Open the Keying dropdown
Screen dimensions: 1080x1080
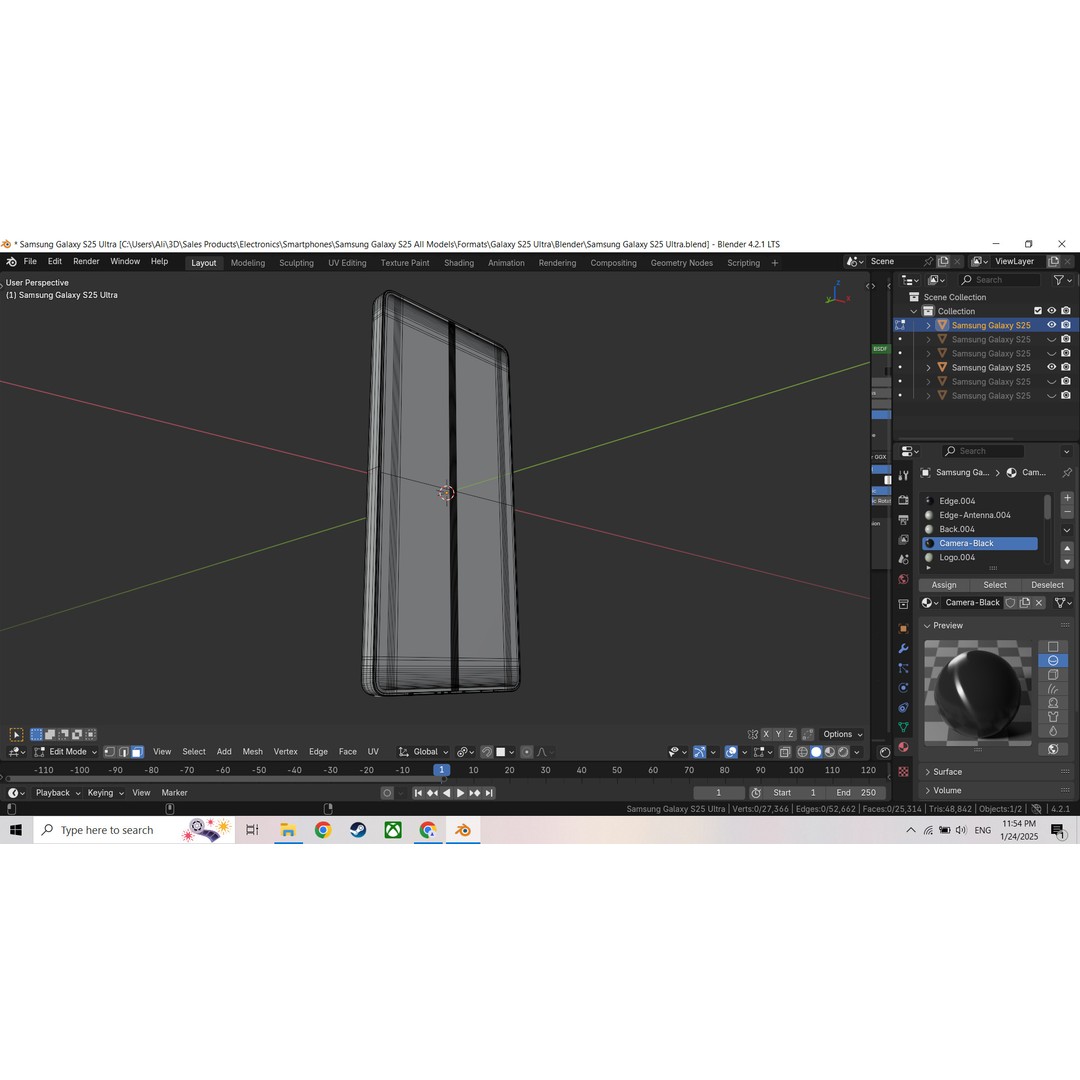click(x=105, y=793)
